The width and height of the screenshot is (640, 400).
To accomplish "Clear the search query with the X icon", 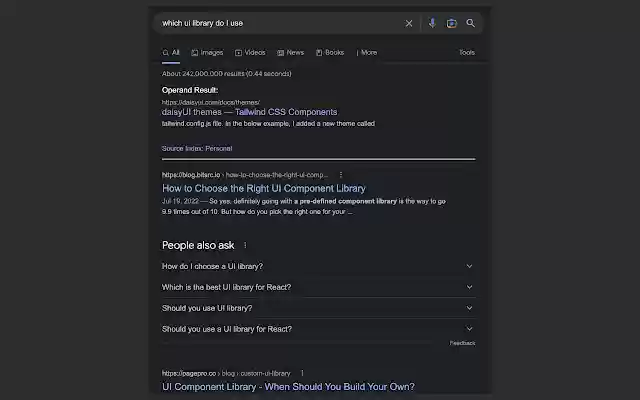I will 409,23.
